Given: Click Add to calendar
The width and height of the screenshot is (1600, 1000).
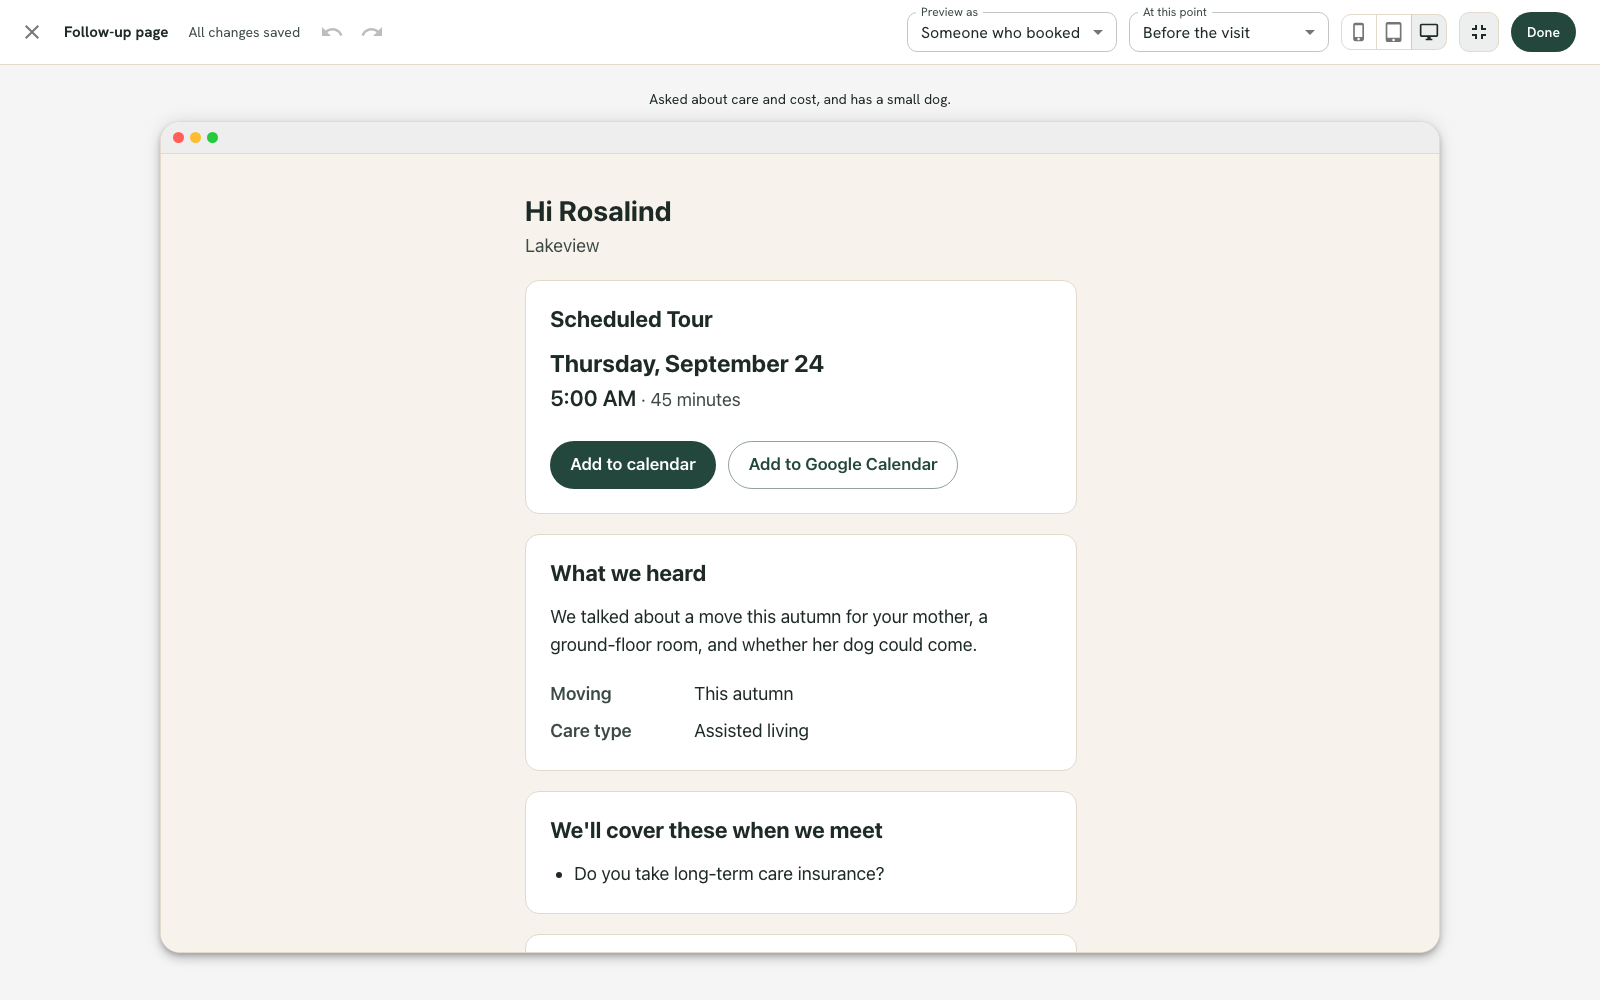Looking at the screenshot, I should pos(633,465).
